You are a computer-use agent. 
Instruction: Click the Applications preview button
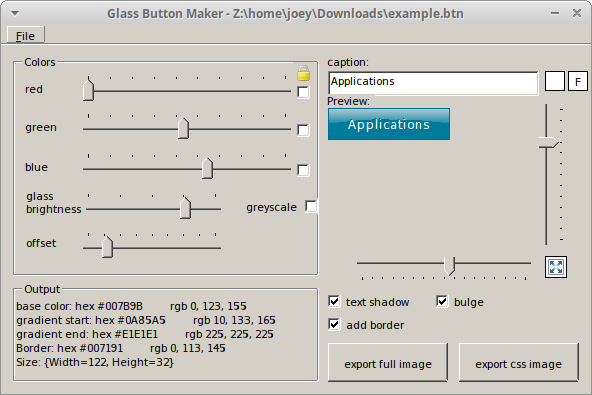(389, 124)
